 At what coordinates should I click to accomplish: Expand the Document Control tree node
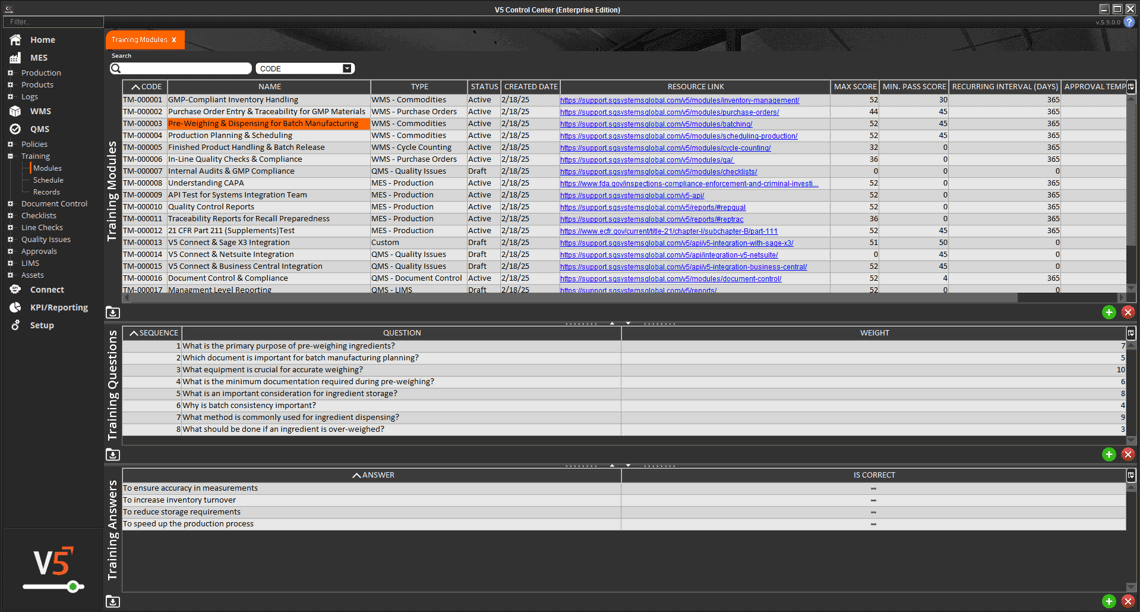coord(10,204)
